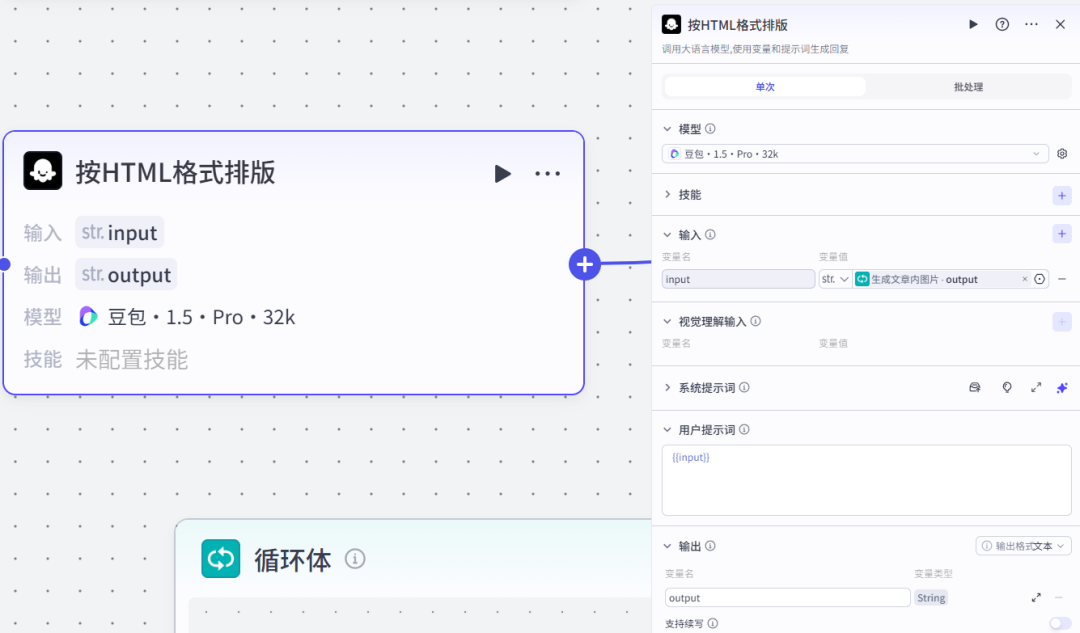Click the 用户提示词 text area with {{input}}
The image size is (1080, 633).
click(x=866, y=480)
